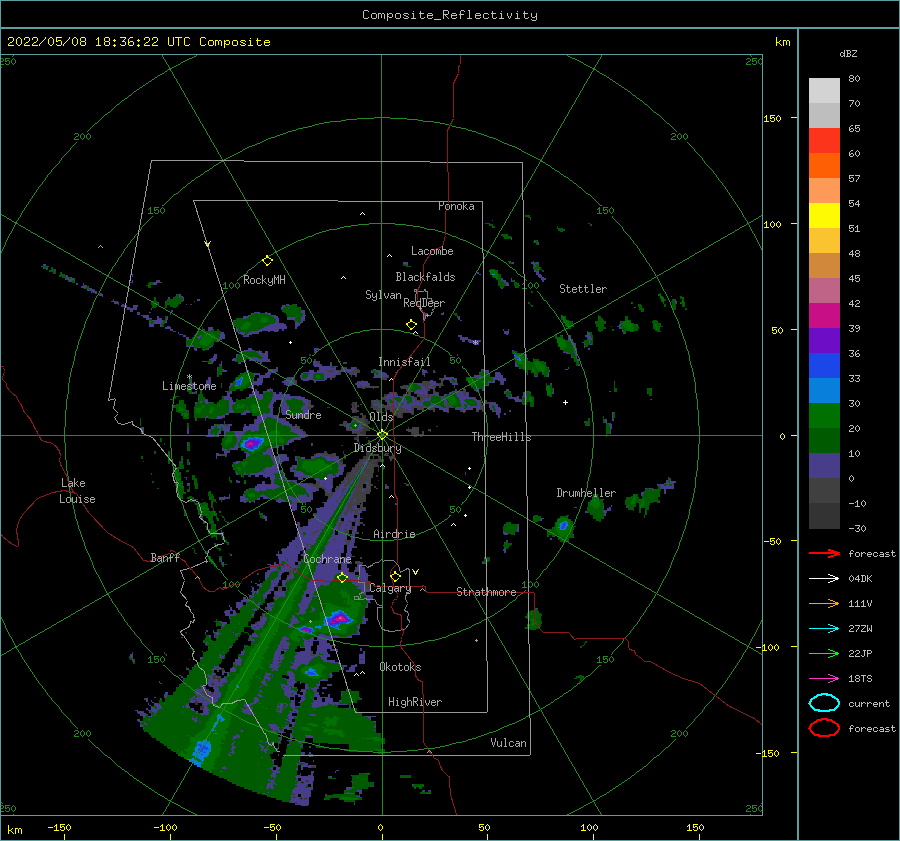Select the slate purple 10 dBZ swatch
The image size is (900, 841).
pos(824,465)
